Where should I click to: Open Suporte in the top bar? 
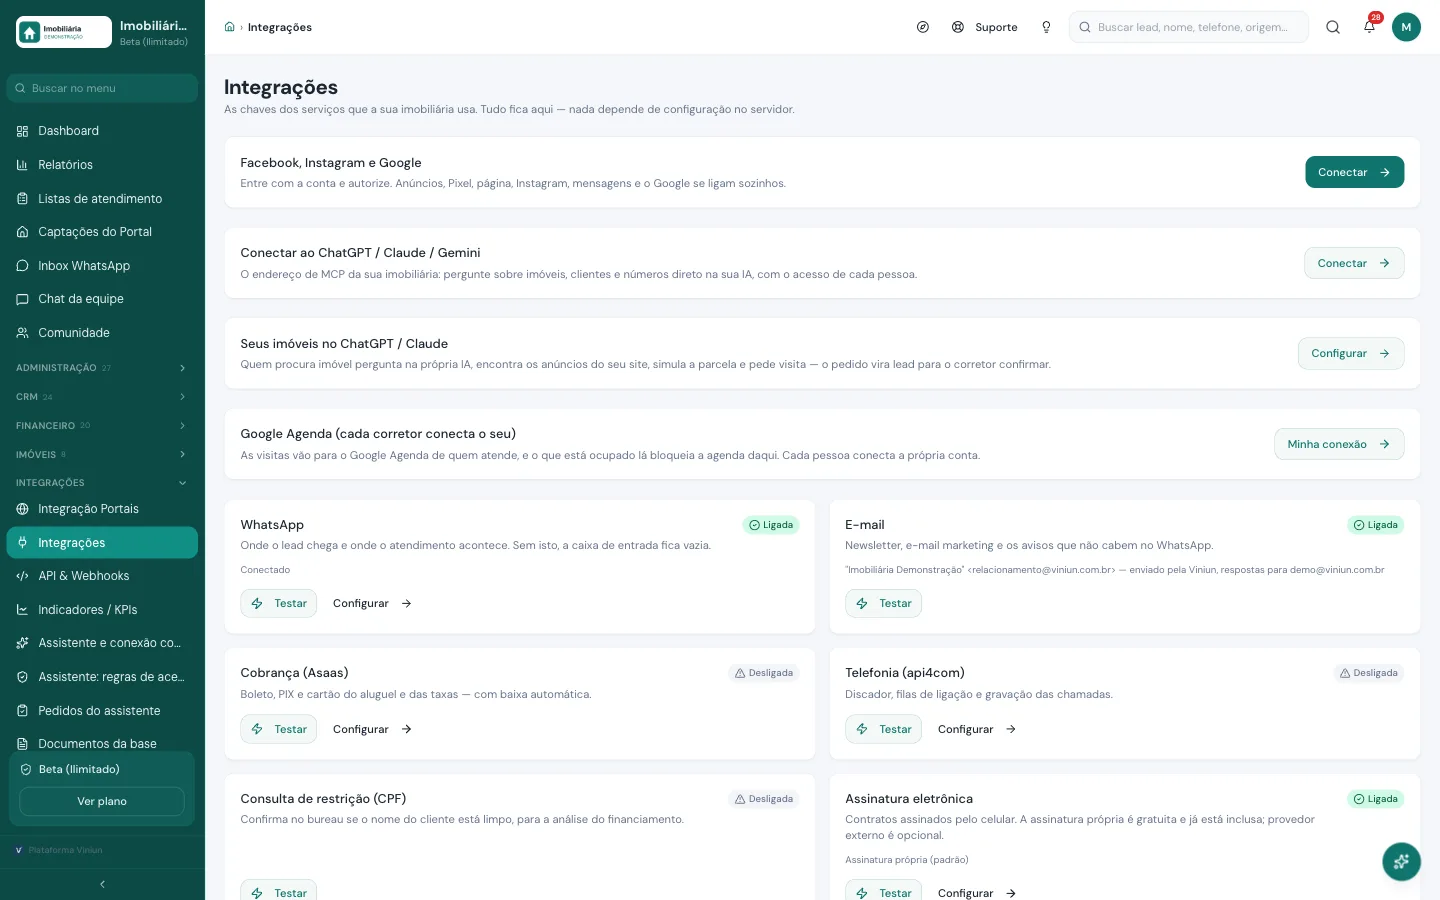coord(984,27)
